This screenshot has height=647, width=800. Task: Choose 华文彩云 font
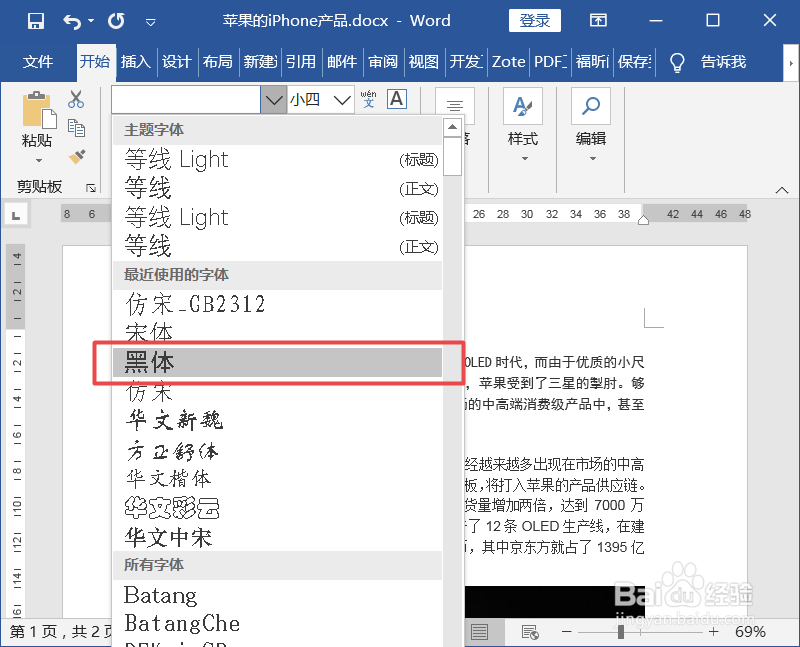(278, 508)
